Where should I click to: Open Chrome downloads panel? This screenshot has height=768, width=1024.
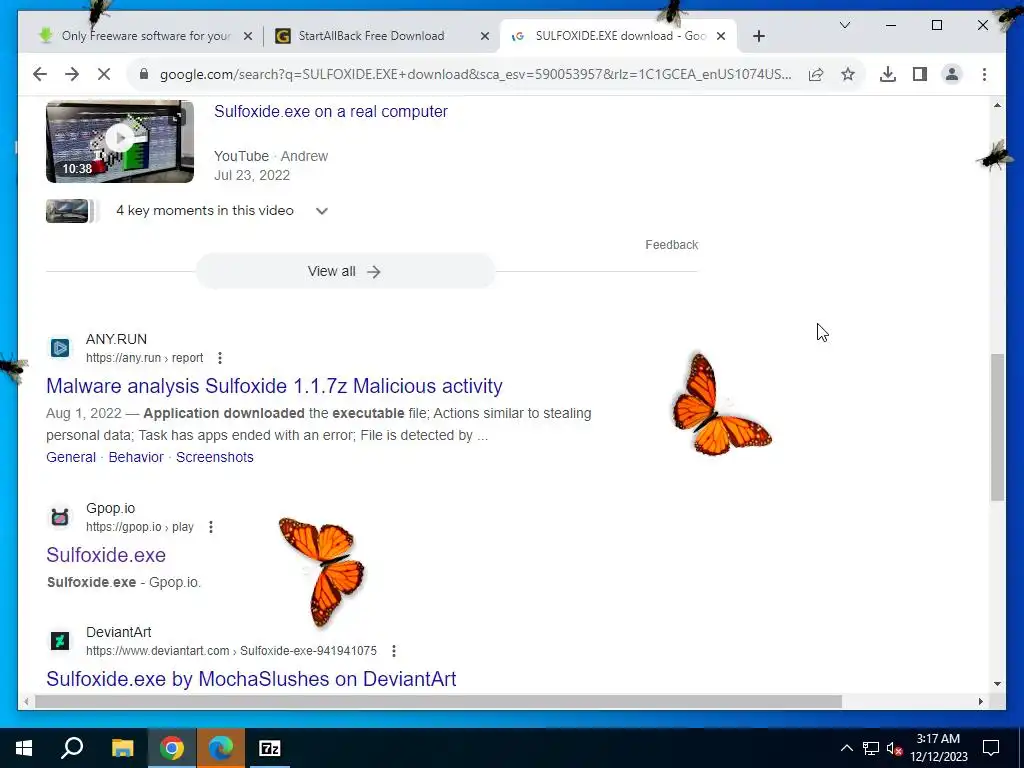click(888, 74)
